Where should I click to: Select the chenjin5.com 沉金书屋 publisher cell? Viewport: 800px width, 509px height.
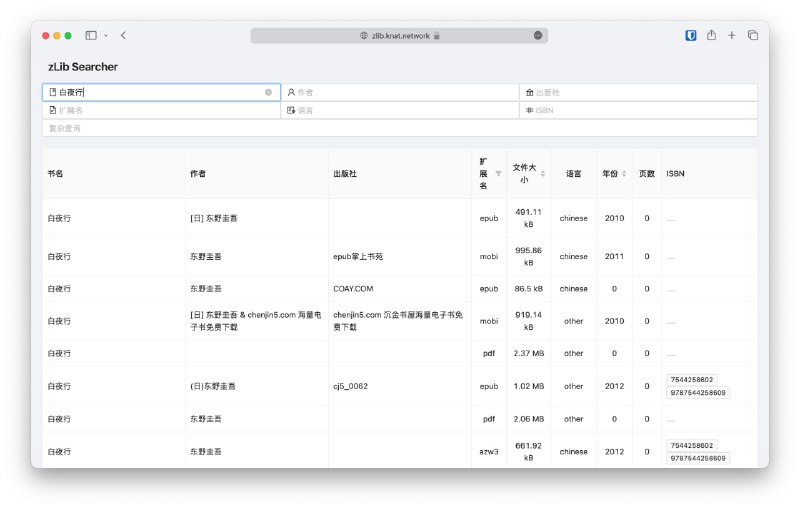tap(398, 321)
